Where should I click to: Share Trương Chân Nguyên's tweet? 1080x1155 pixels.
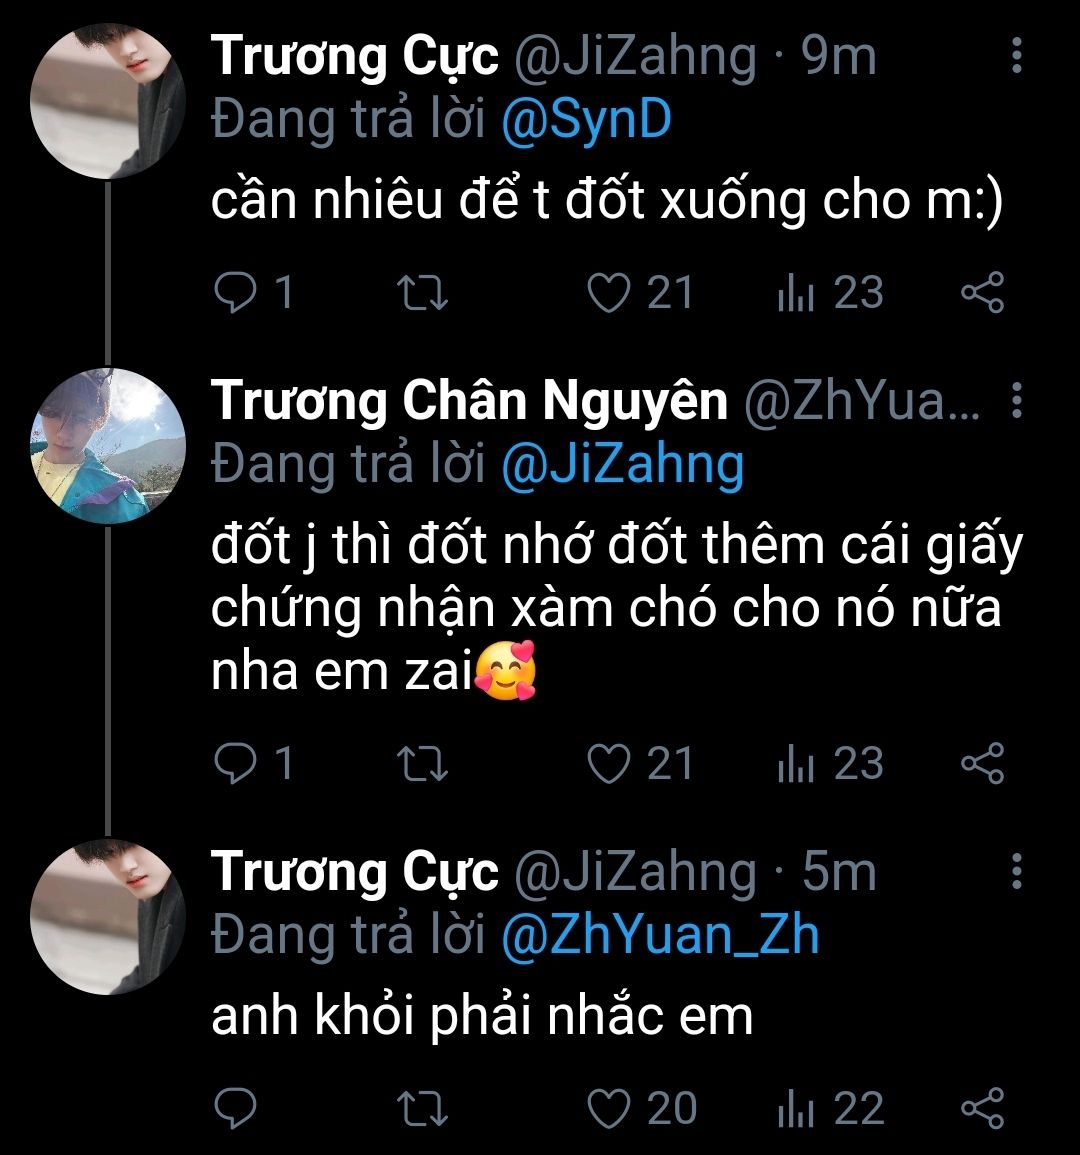coord(981,765)
